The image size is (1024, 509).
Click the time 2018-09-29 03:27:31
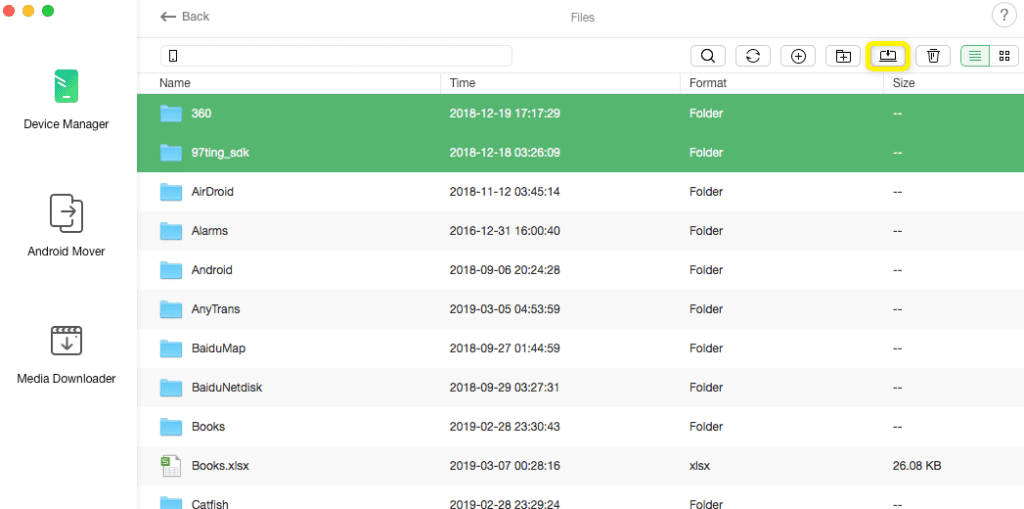[x=505, y=387]
